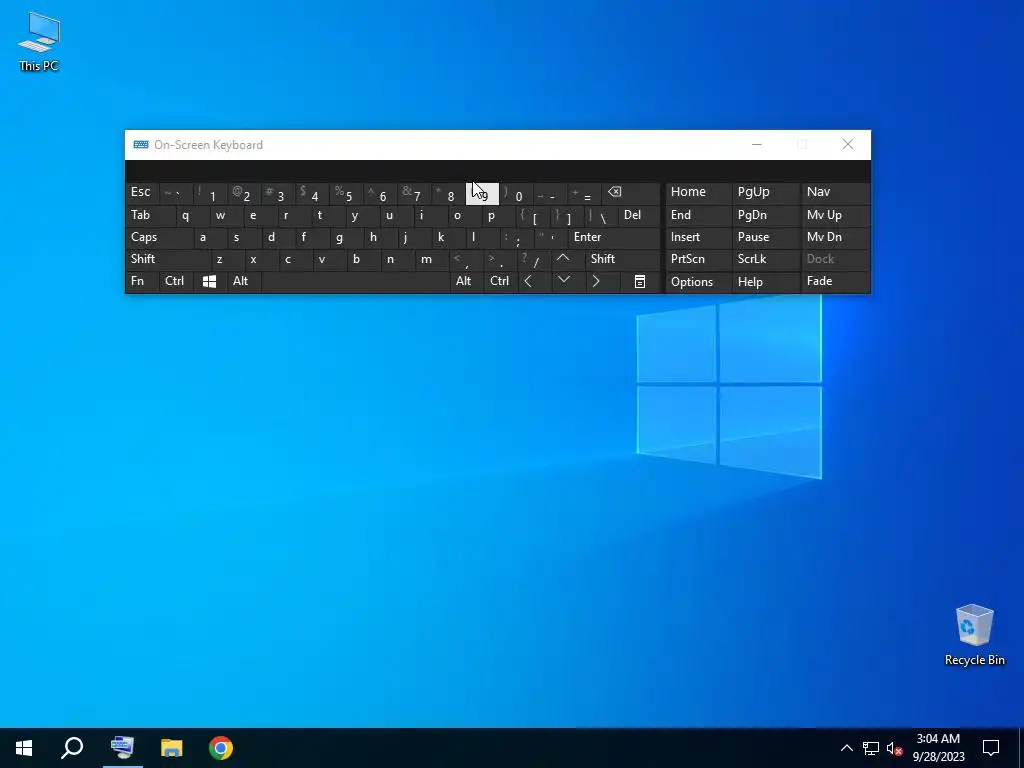Click the Del key
This screenshot has height=768, width=1024.
638,215
